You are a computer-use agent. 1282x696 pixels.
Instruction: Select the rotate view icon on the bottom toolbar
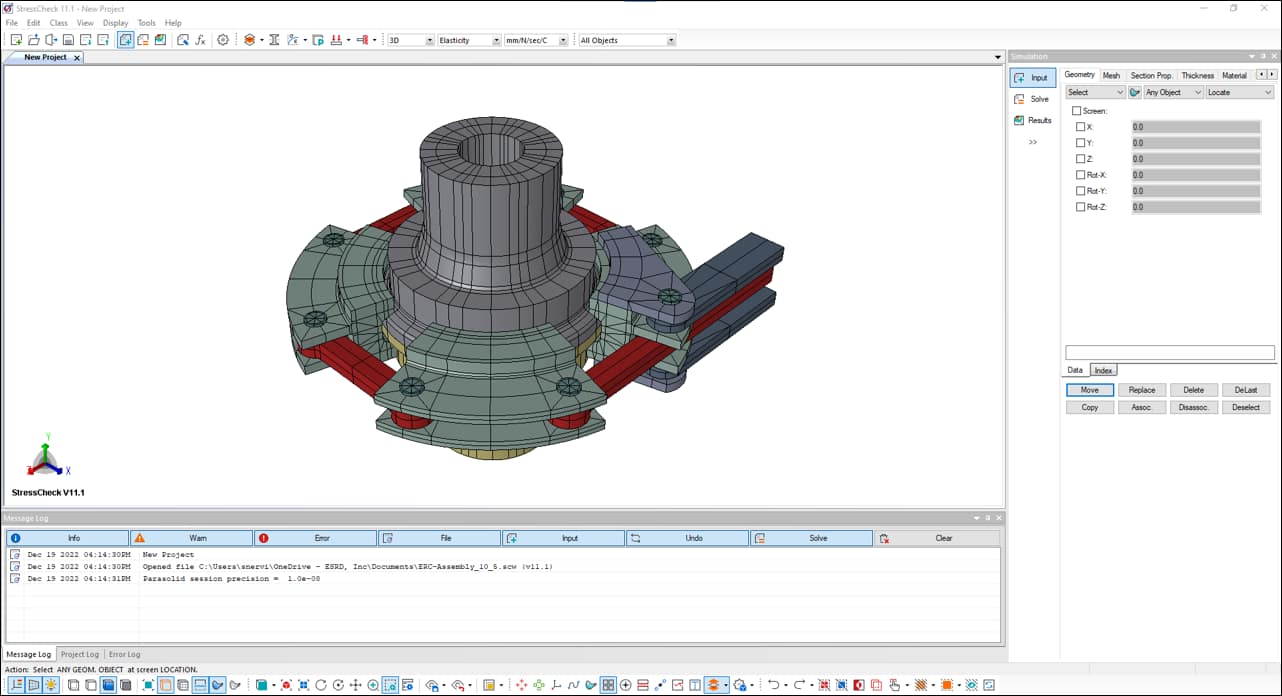320,686
